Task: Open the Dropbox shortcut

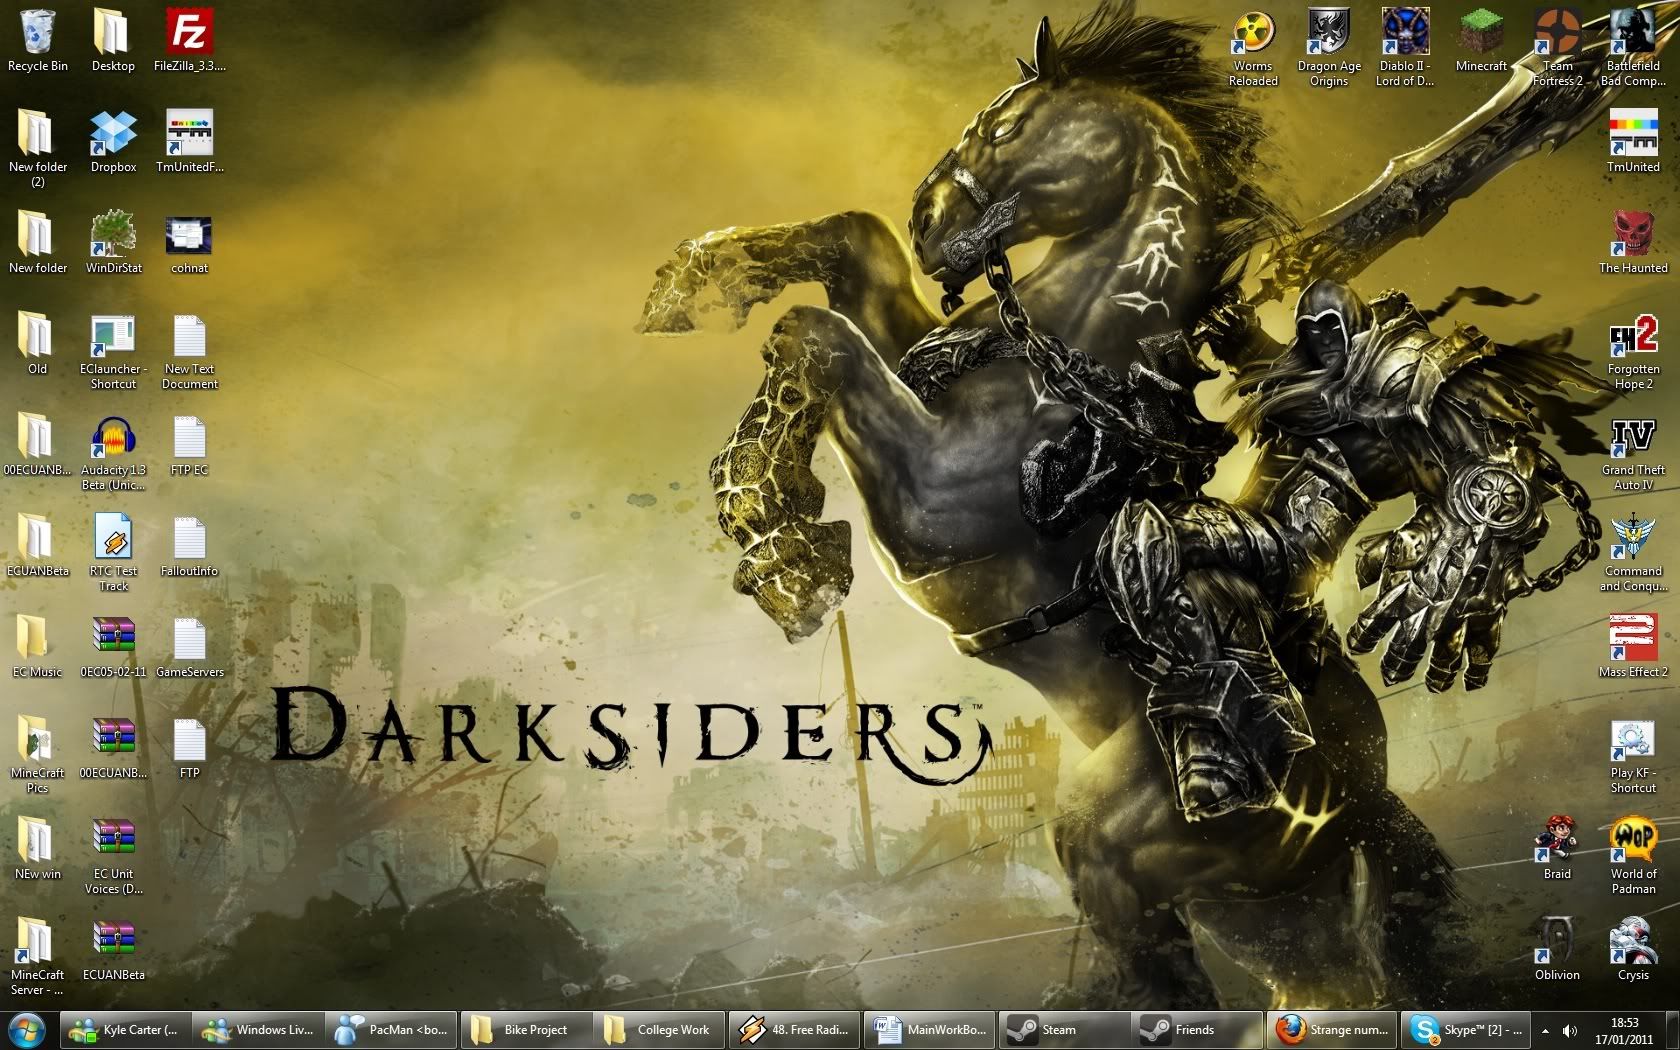Action: (x=113, y=141)
